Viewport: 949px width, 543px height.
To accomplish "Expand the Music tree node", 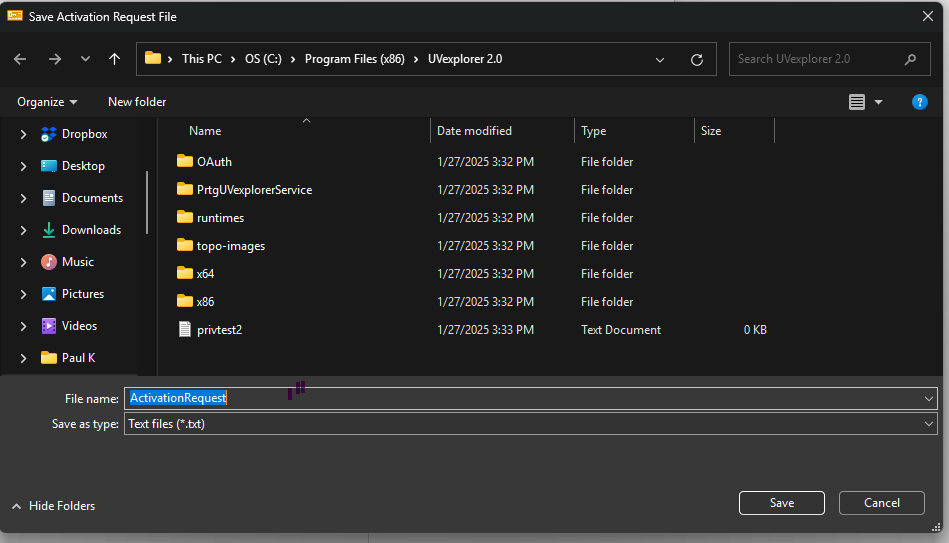I will click(x=23, y=262).
